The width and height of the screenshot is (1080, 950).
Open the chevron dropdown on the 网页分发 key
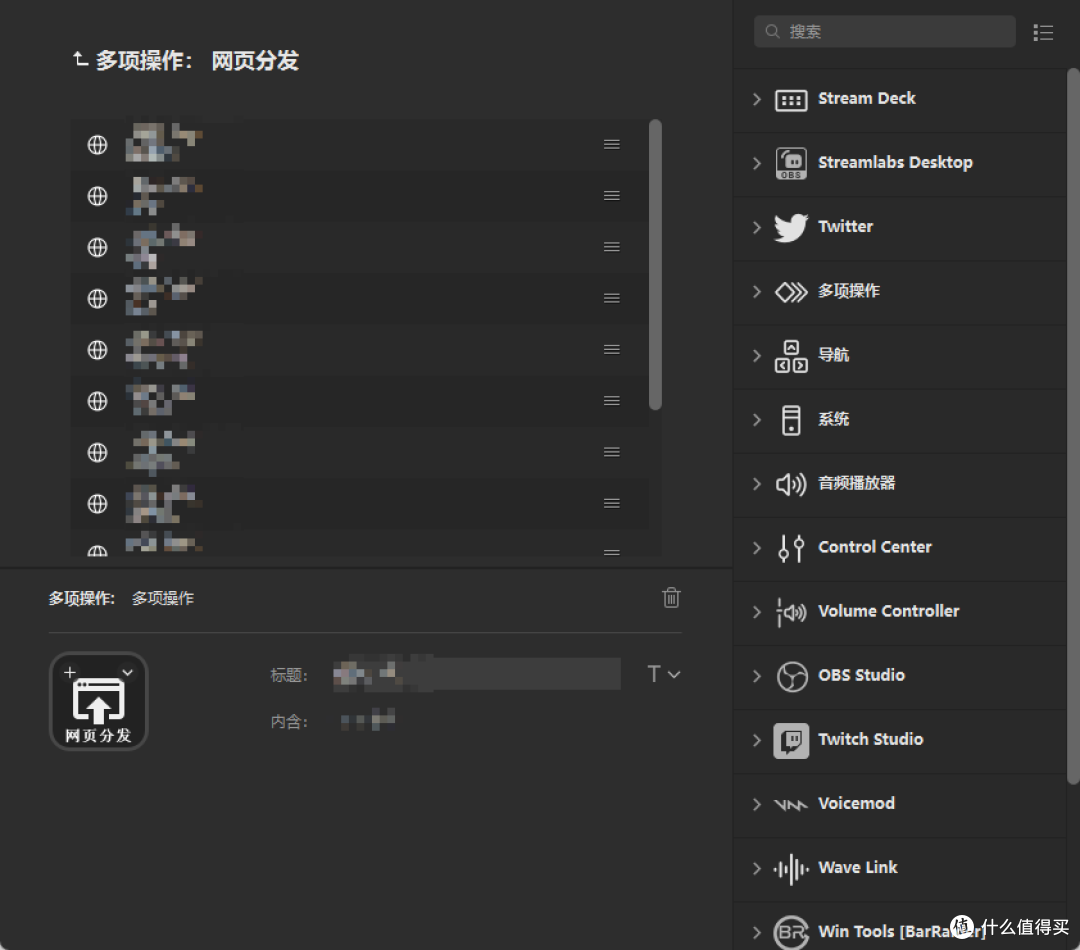pyautogui.click(x=127, y=672)
